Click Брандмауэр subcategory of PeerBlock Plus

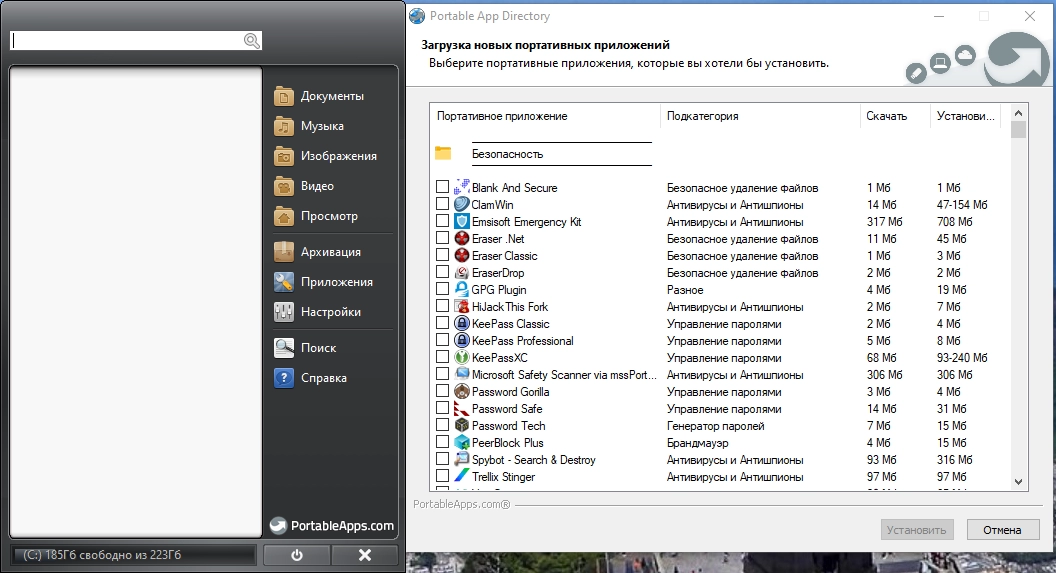pyautogui.click(x=697, y=443)
